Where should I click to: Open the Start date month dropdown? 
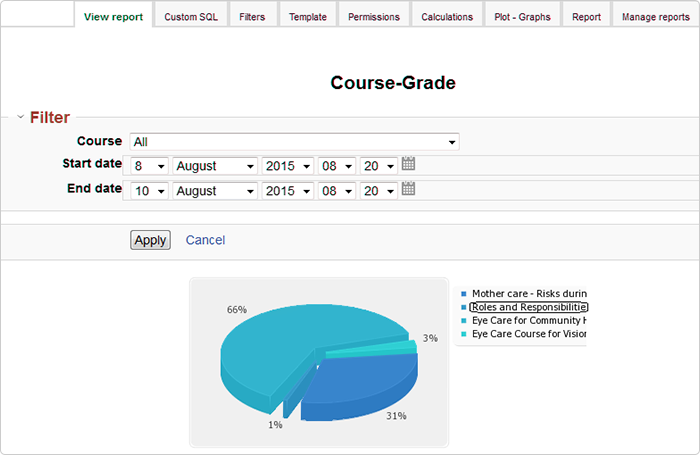[x=215, y=166]
